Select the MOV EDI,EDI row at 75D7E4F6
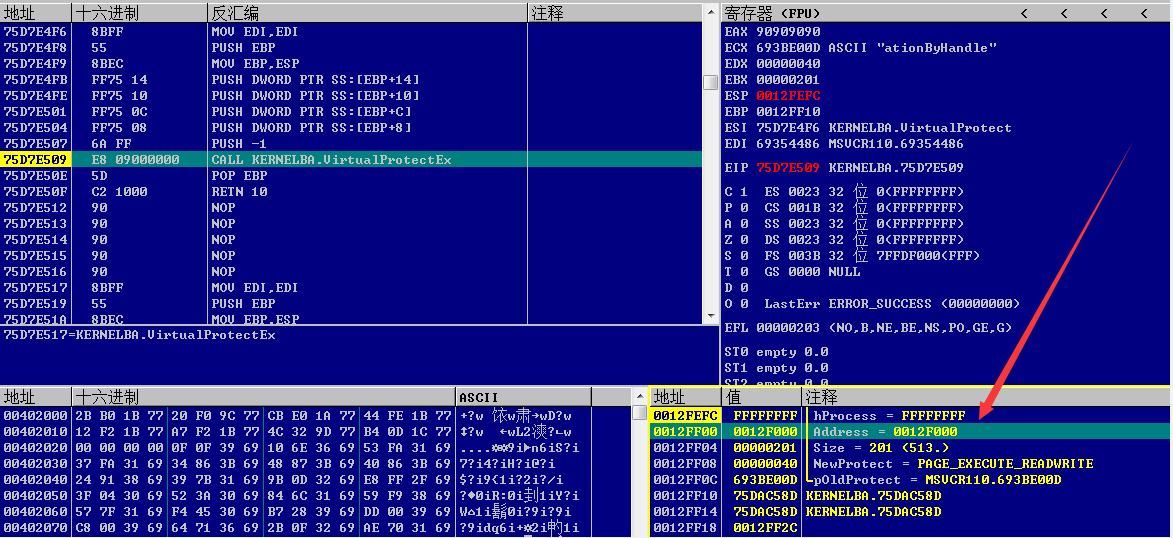This screenshot has height=538, width=1173. point(352,31)
